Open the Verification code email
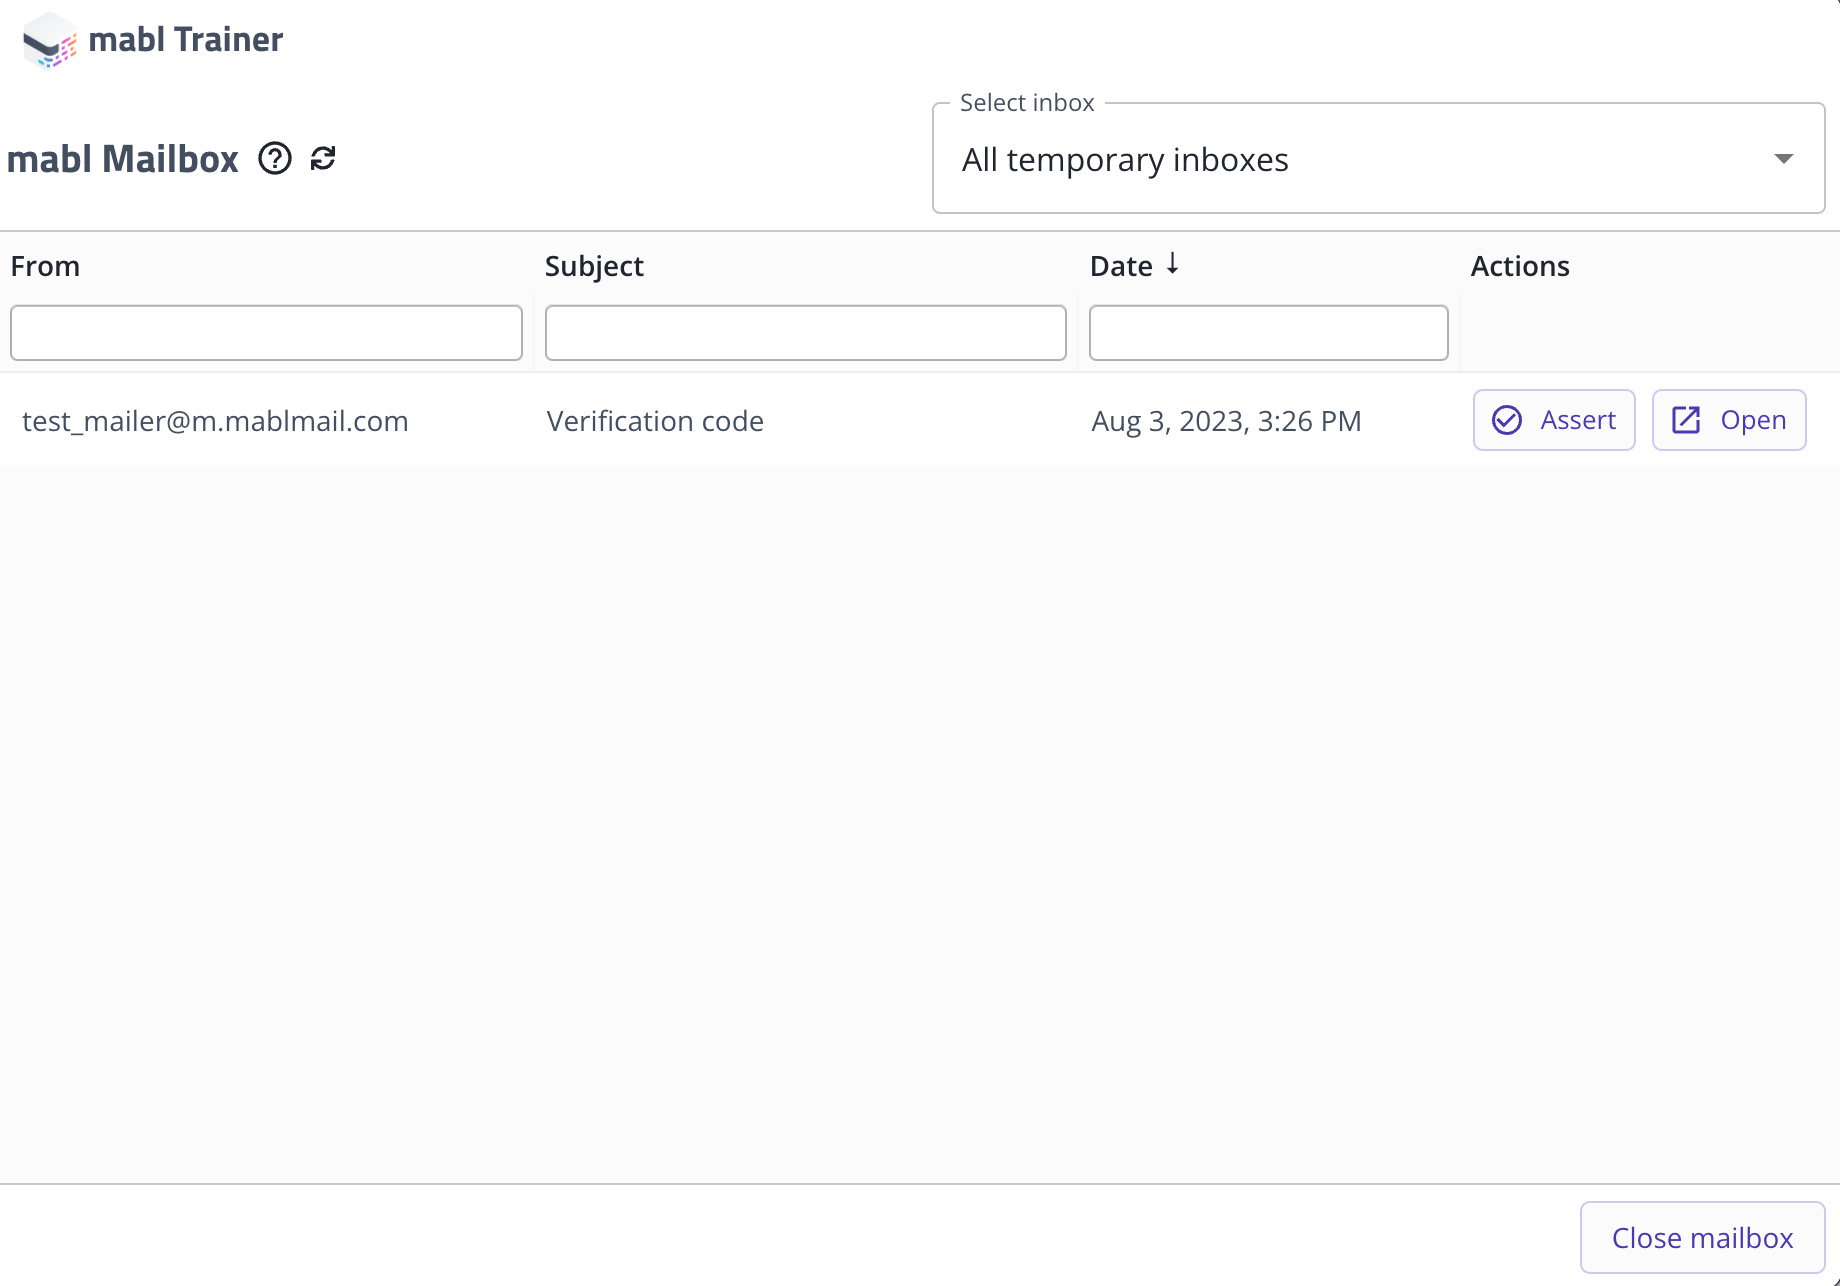 [x=655, y=421]
